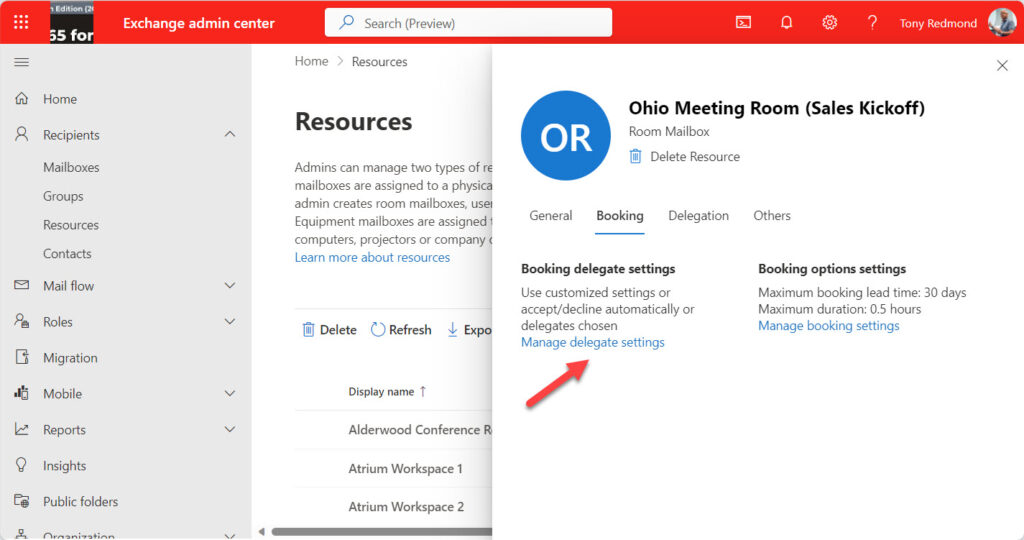Click Manage delegate settings link
1024x540 pixels.
coord(592,342)
